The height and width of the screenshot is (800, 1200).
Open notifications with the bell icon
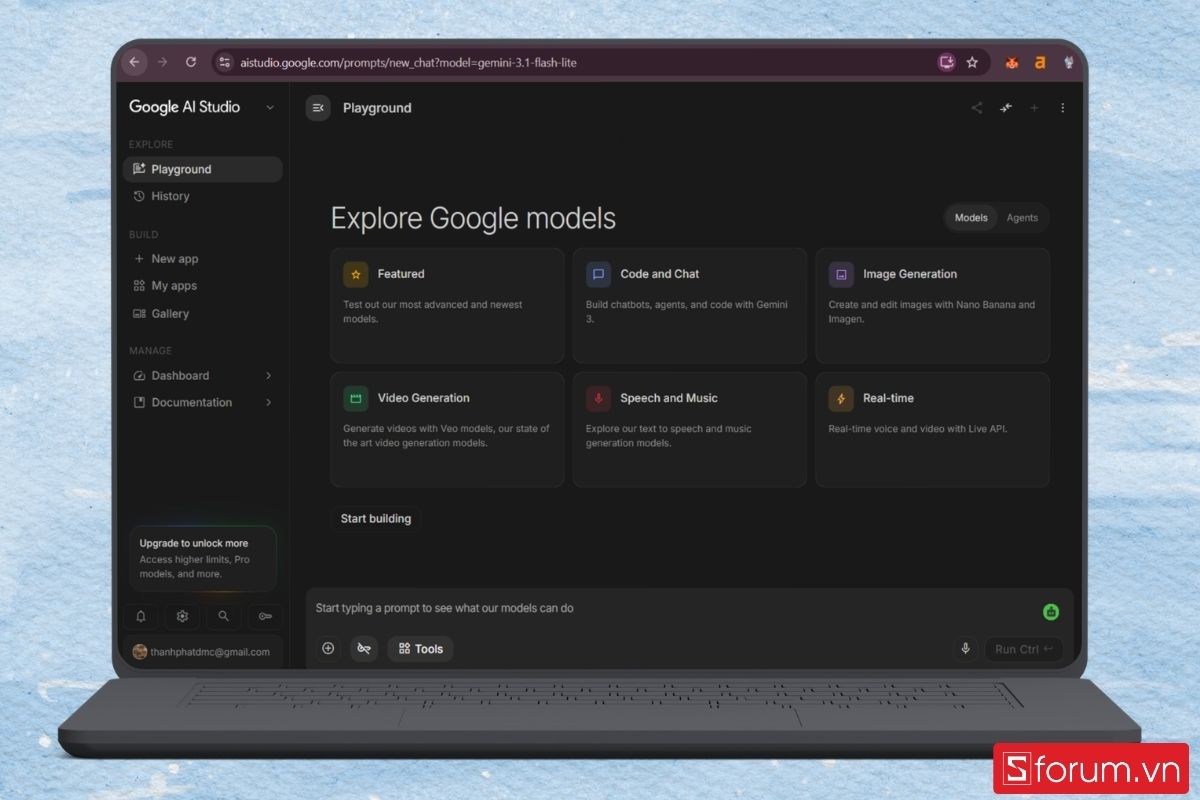pos(141,617)
